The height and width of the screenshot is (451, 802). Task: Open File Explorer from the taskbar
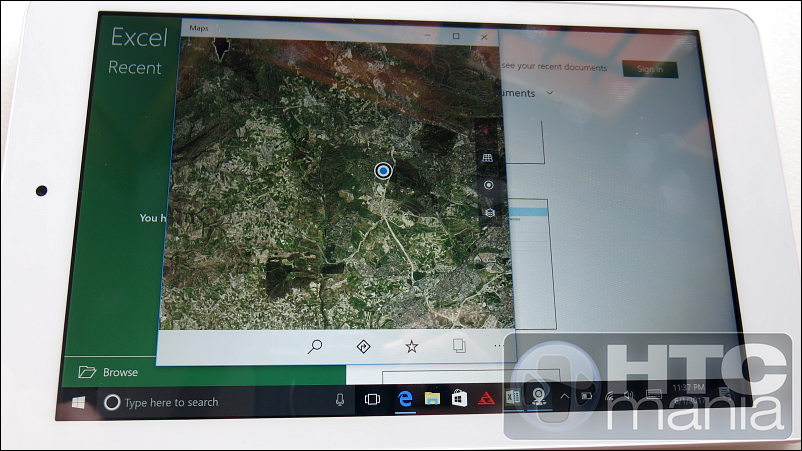point(432,398)
